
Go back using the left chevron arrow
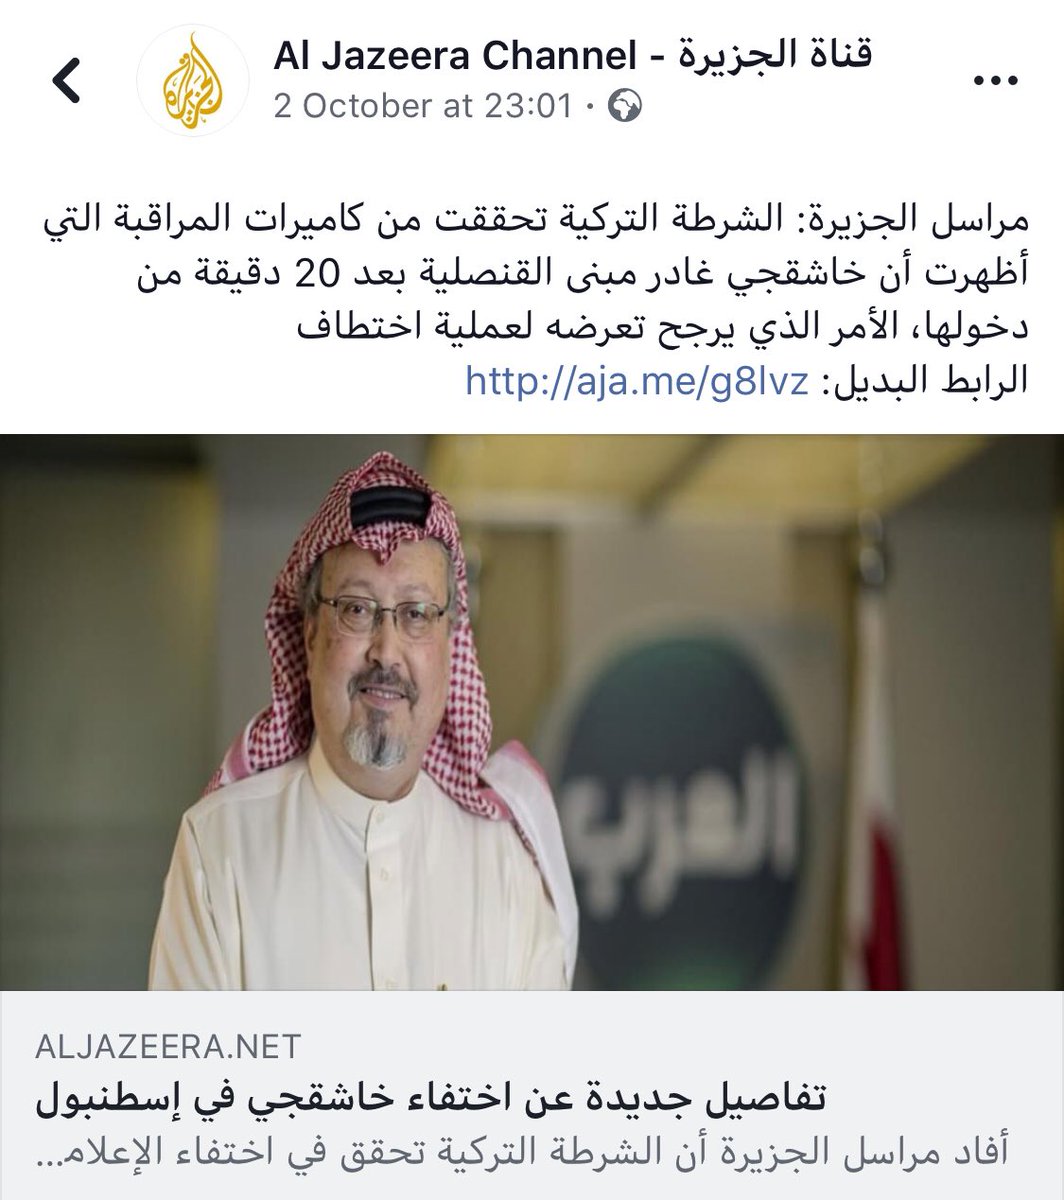67,81
